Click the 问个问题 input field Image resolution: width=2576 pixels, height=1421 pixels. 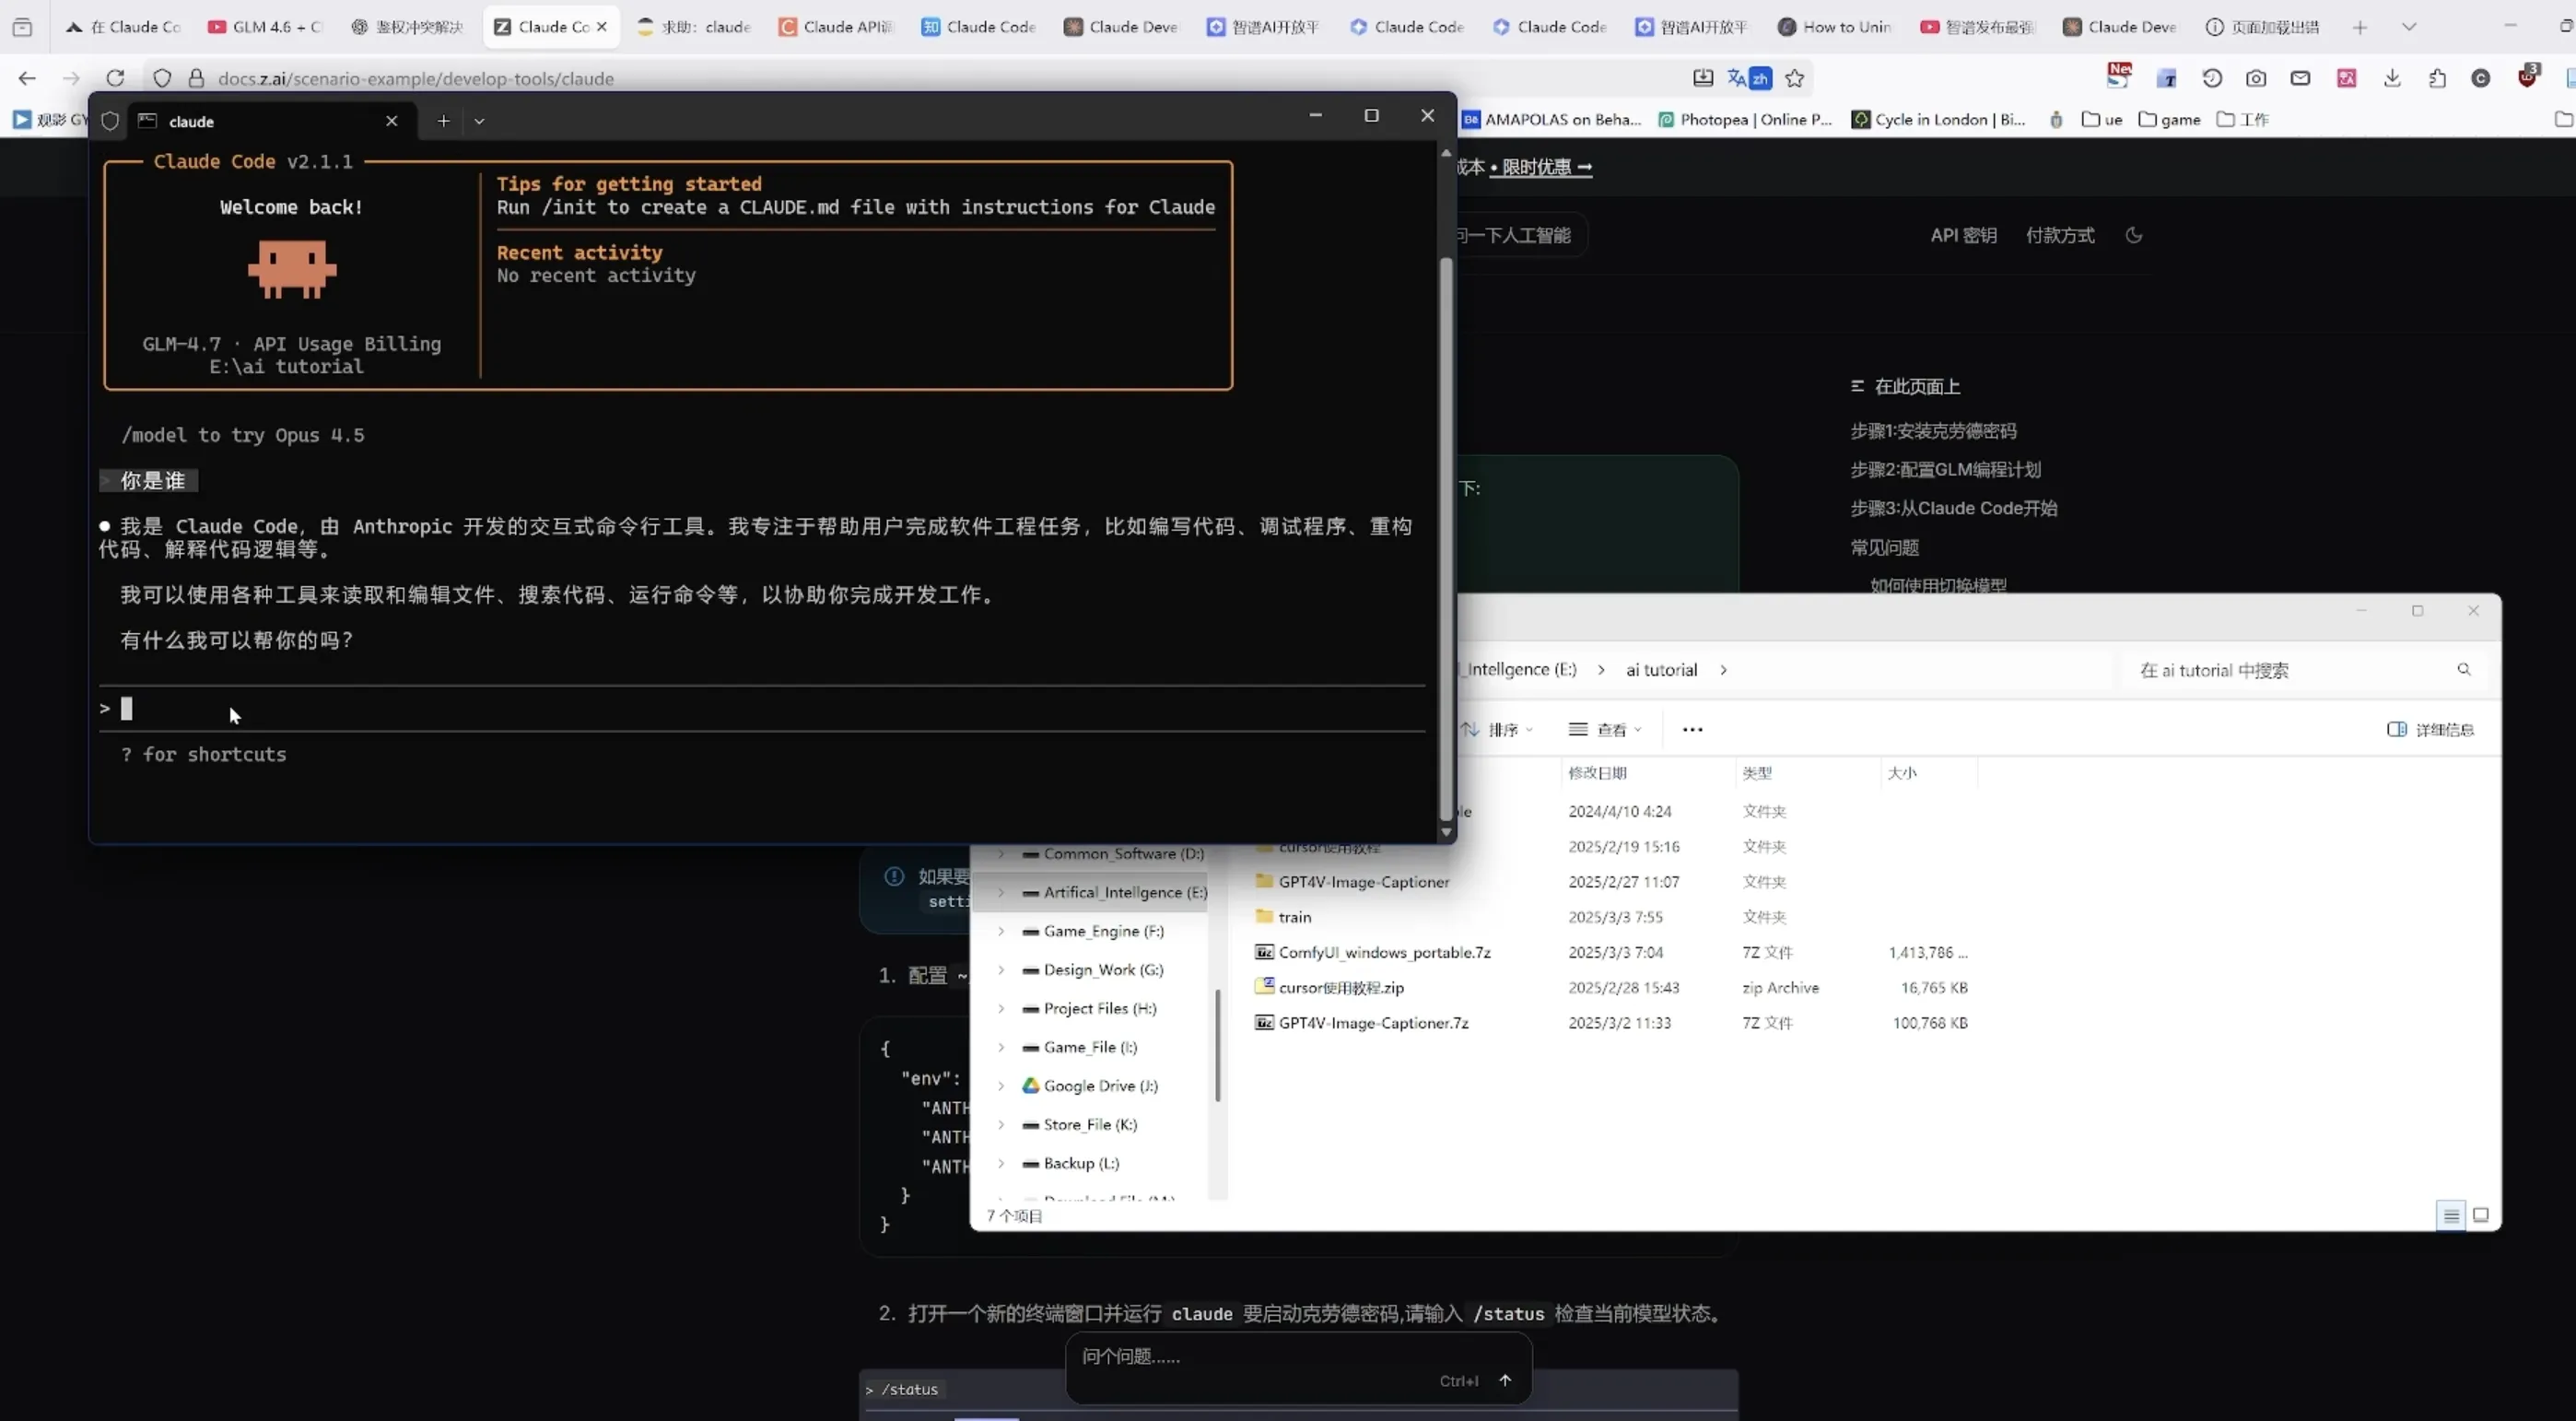click(1250, 1356)
